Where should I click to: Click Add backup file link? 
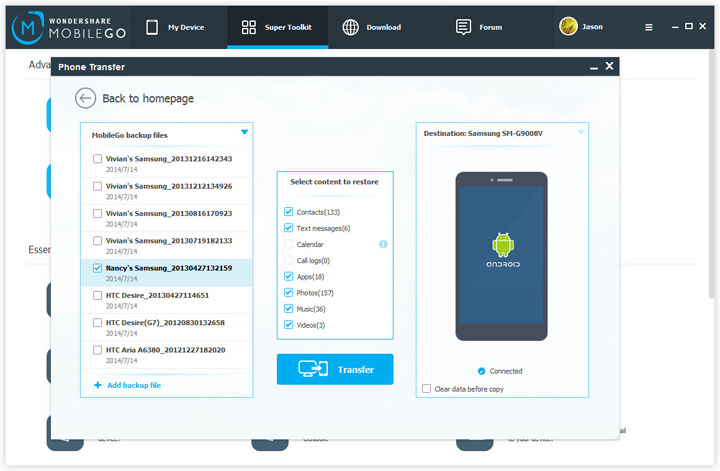tap(134, 385)
